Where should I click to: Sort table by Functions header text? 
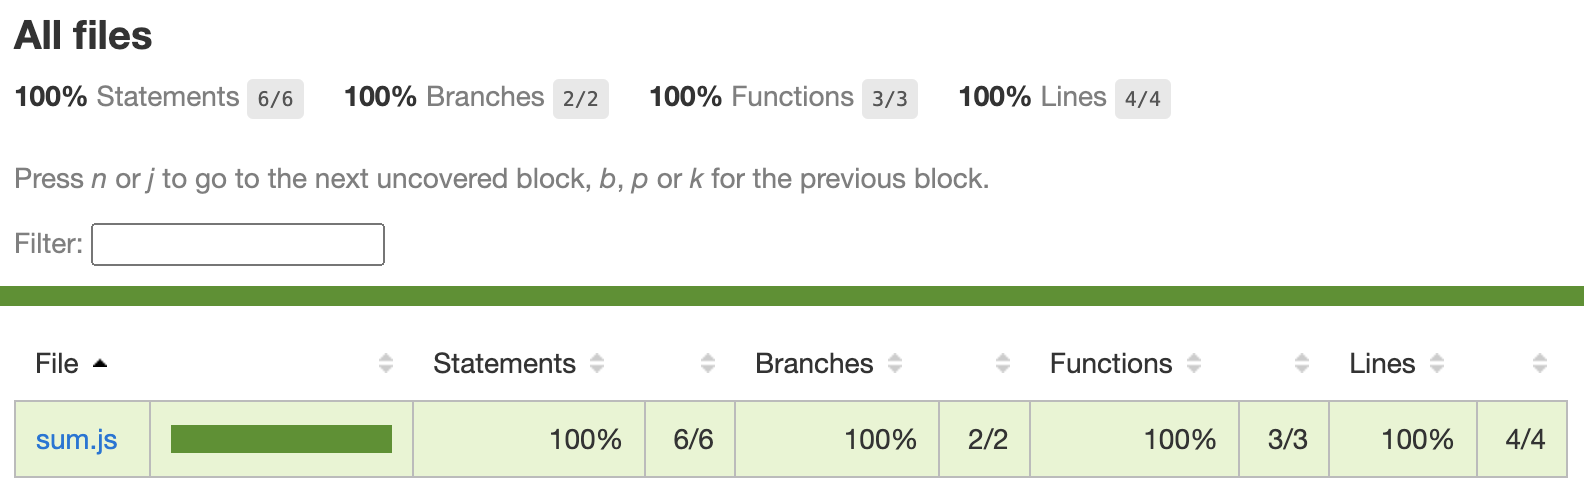pos(1110,364)
